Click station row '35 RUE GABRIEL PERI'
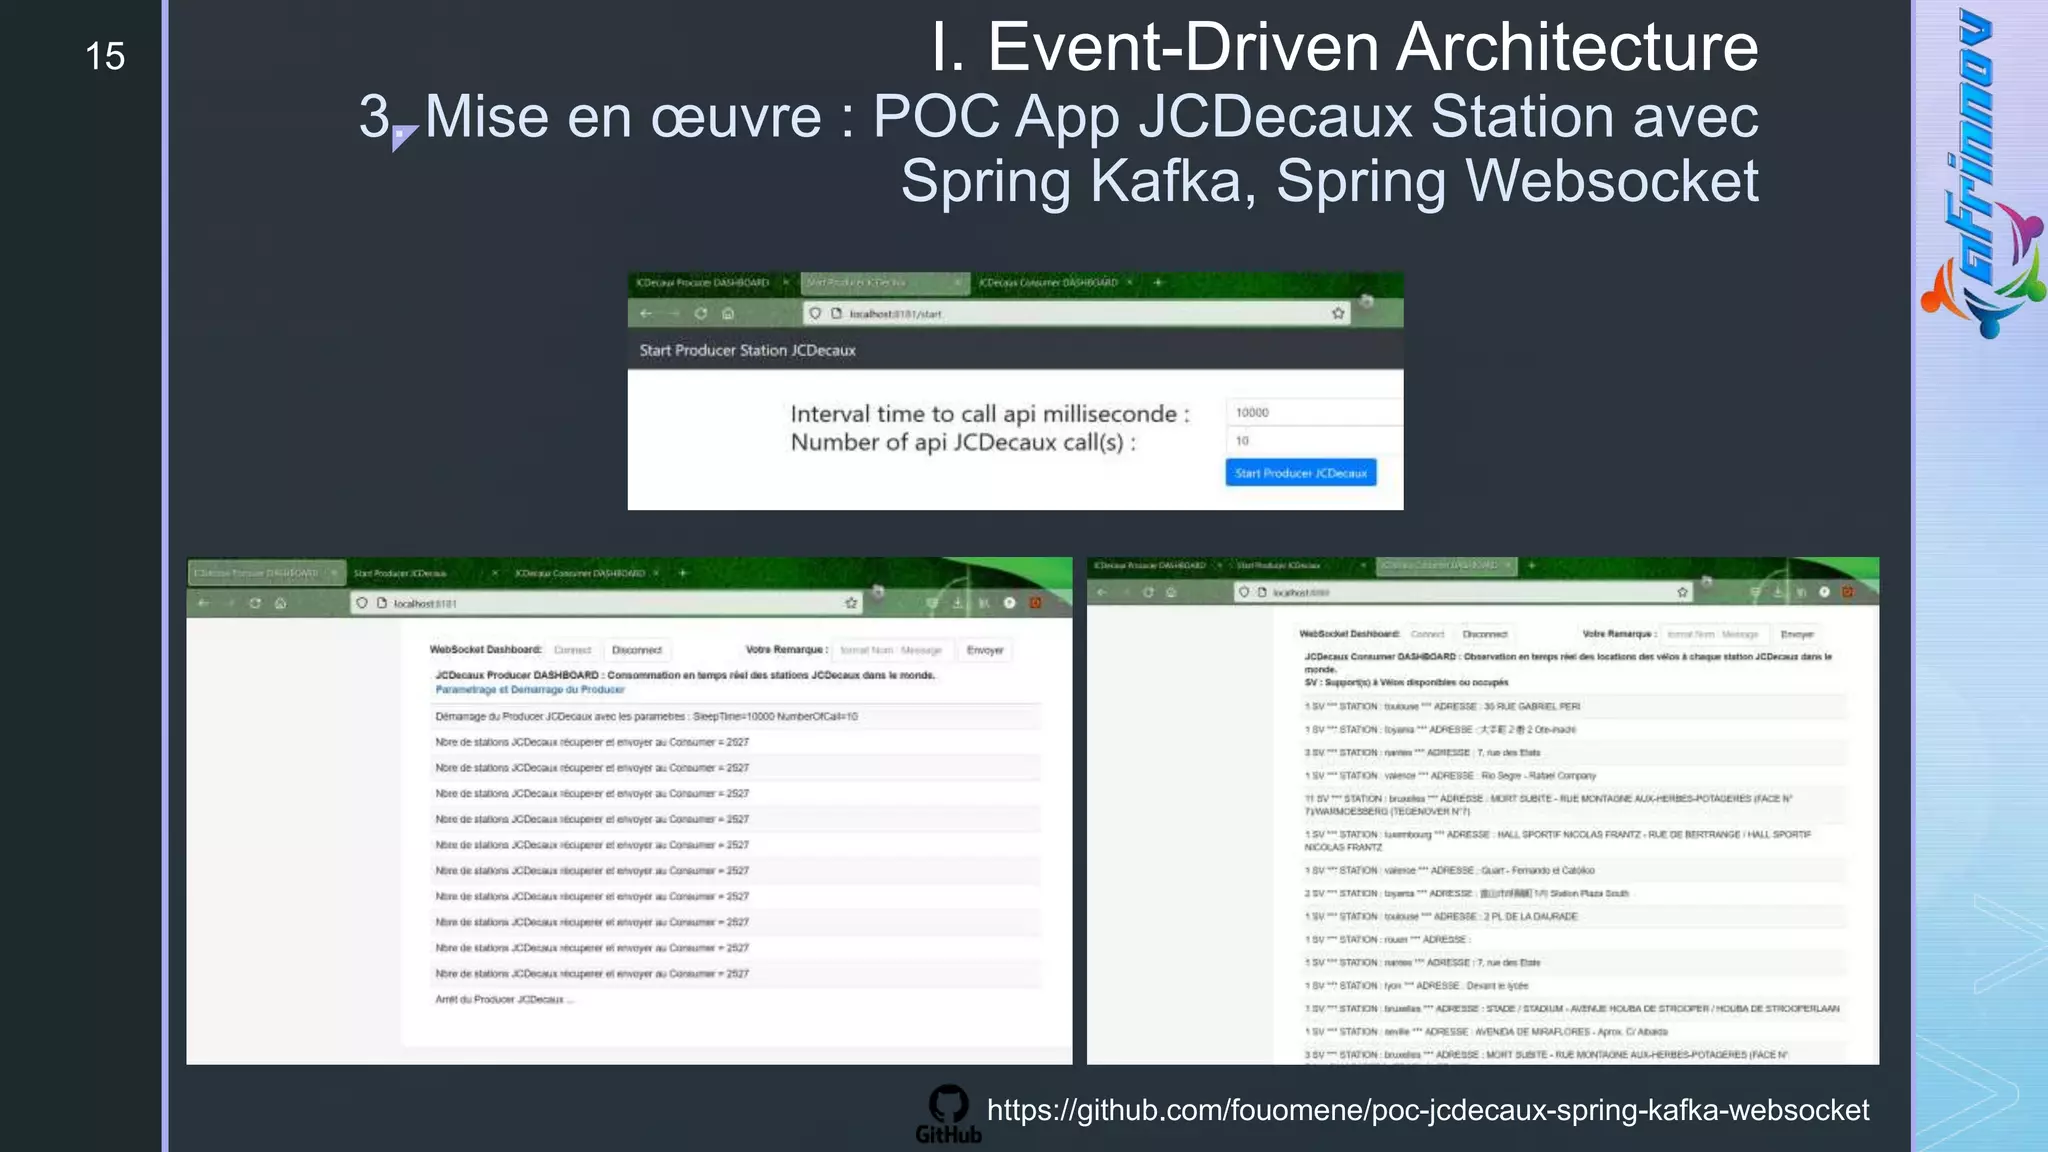Viewport: 2048px width, 1152px height. [x=1574, y=706]
